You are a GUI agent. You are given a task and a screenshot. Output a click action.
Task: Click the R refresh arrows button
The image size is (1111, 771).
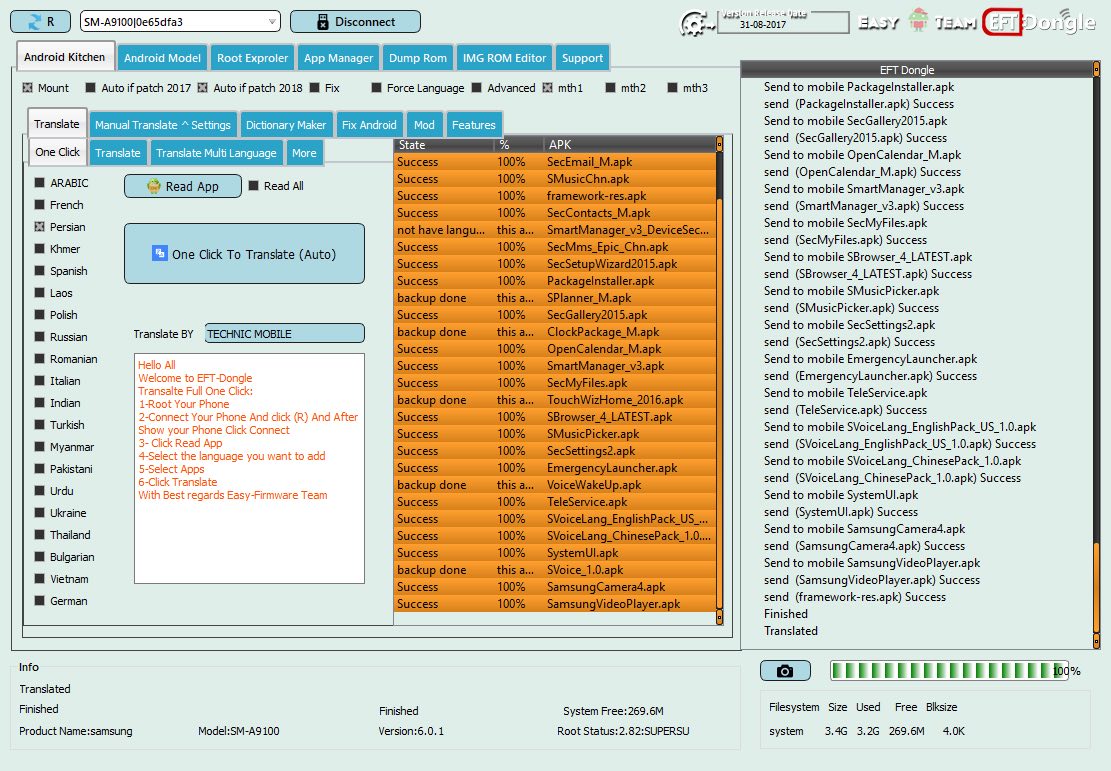coord(40,22)
